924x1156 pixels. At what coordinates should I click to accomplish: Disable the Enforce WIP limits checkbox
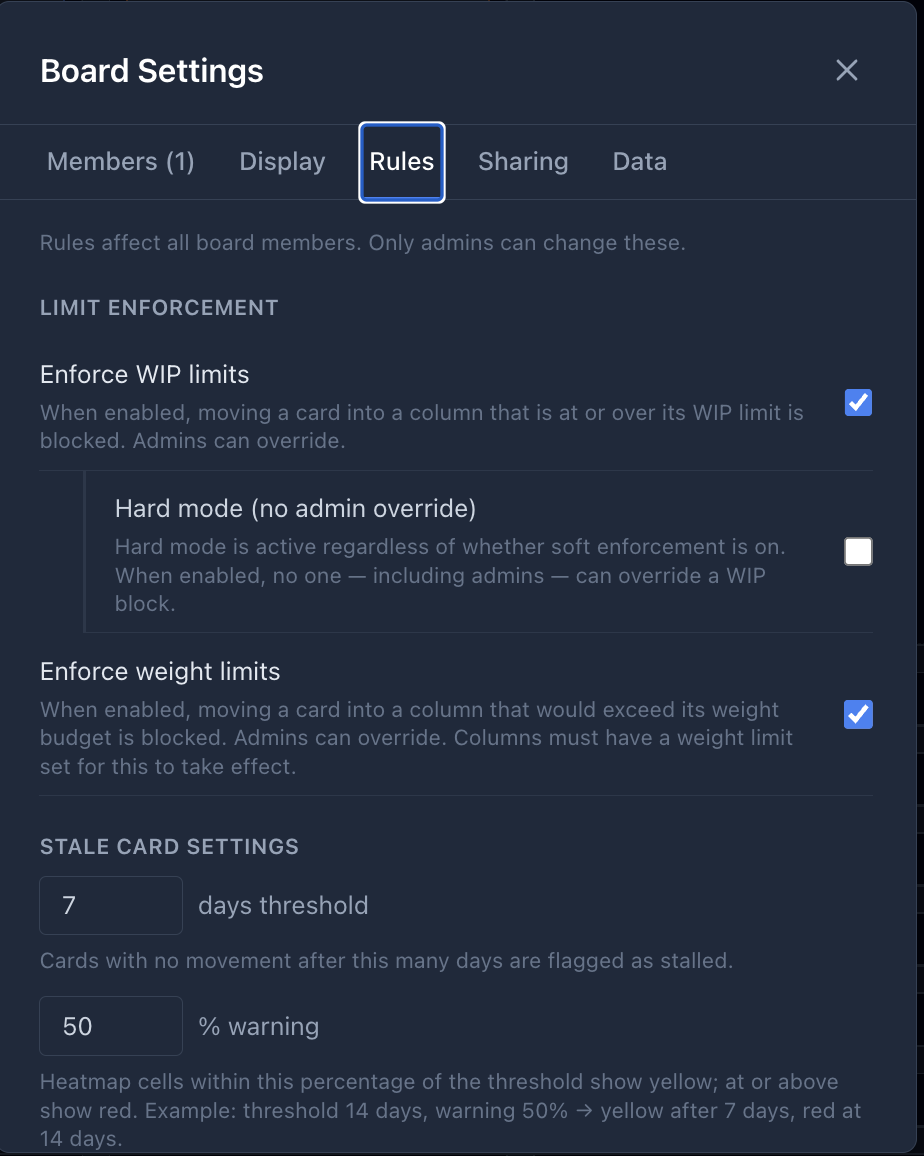(x=857, y=403)
